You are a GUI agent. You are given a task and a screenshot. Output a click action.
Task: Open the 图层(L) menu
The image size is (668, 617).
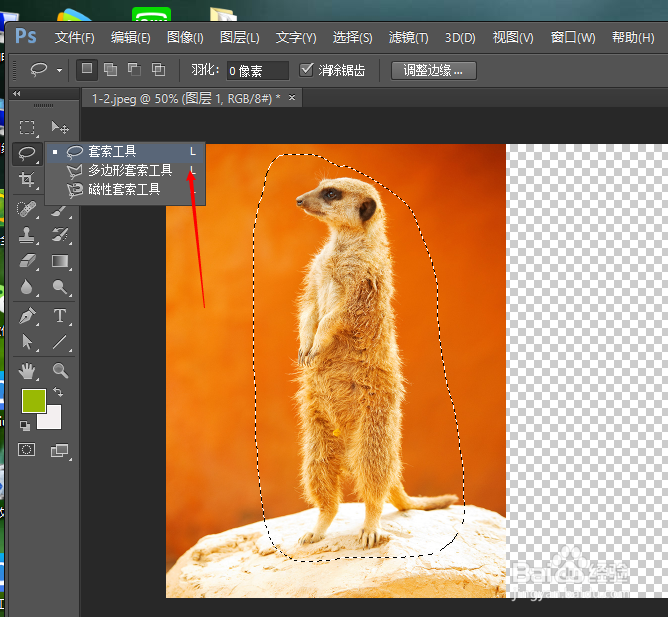tap(239, 37)
